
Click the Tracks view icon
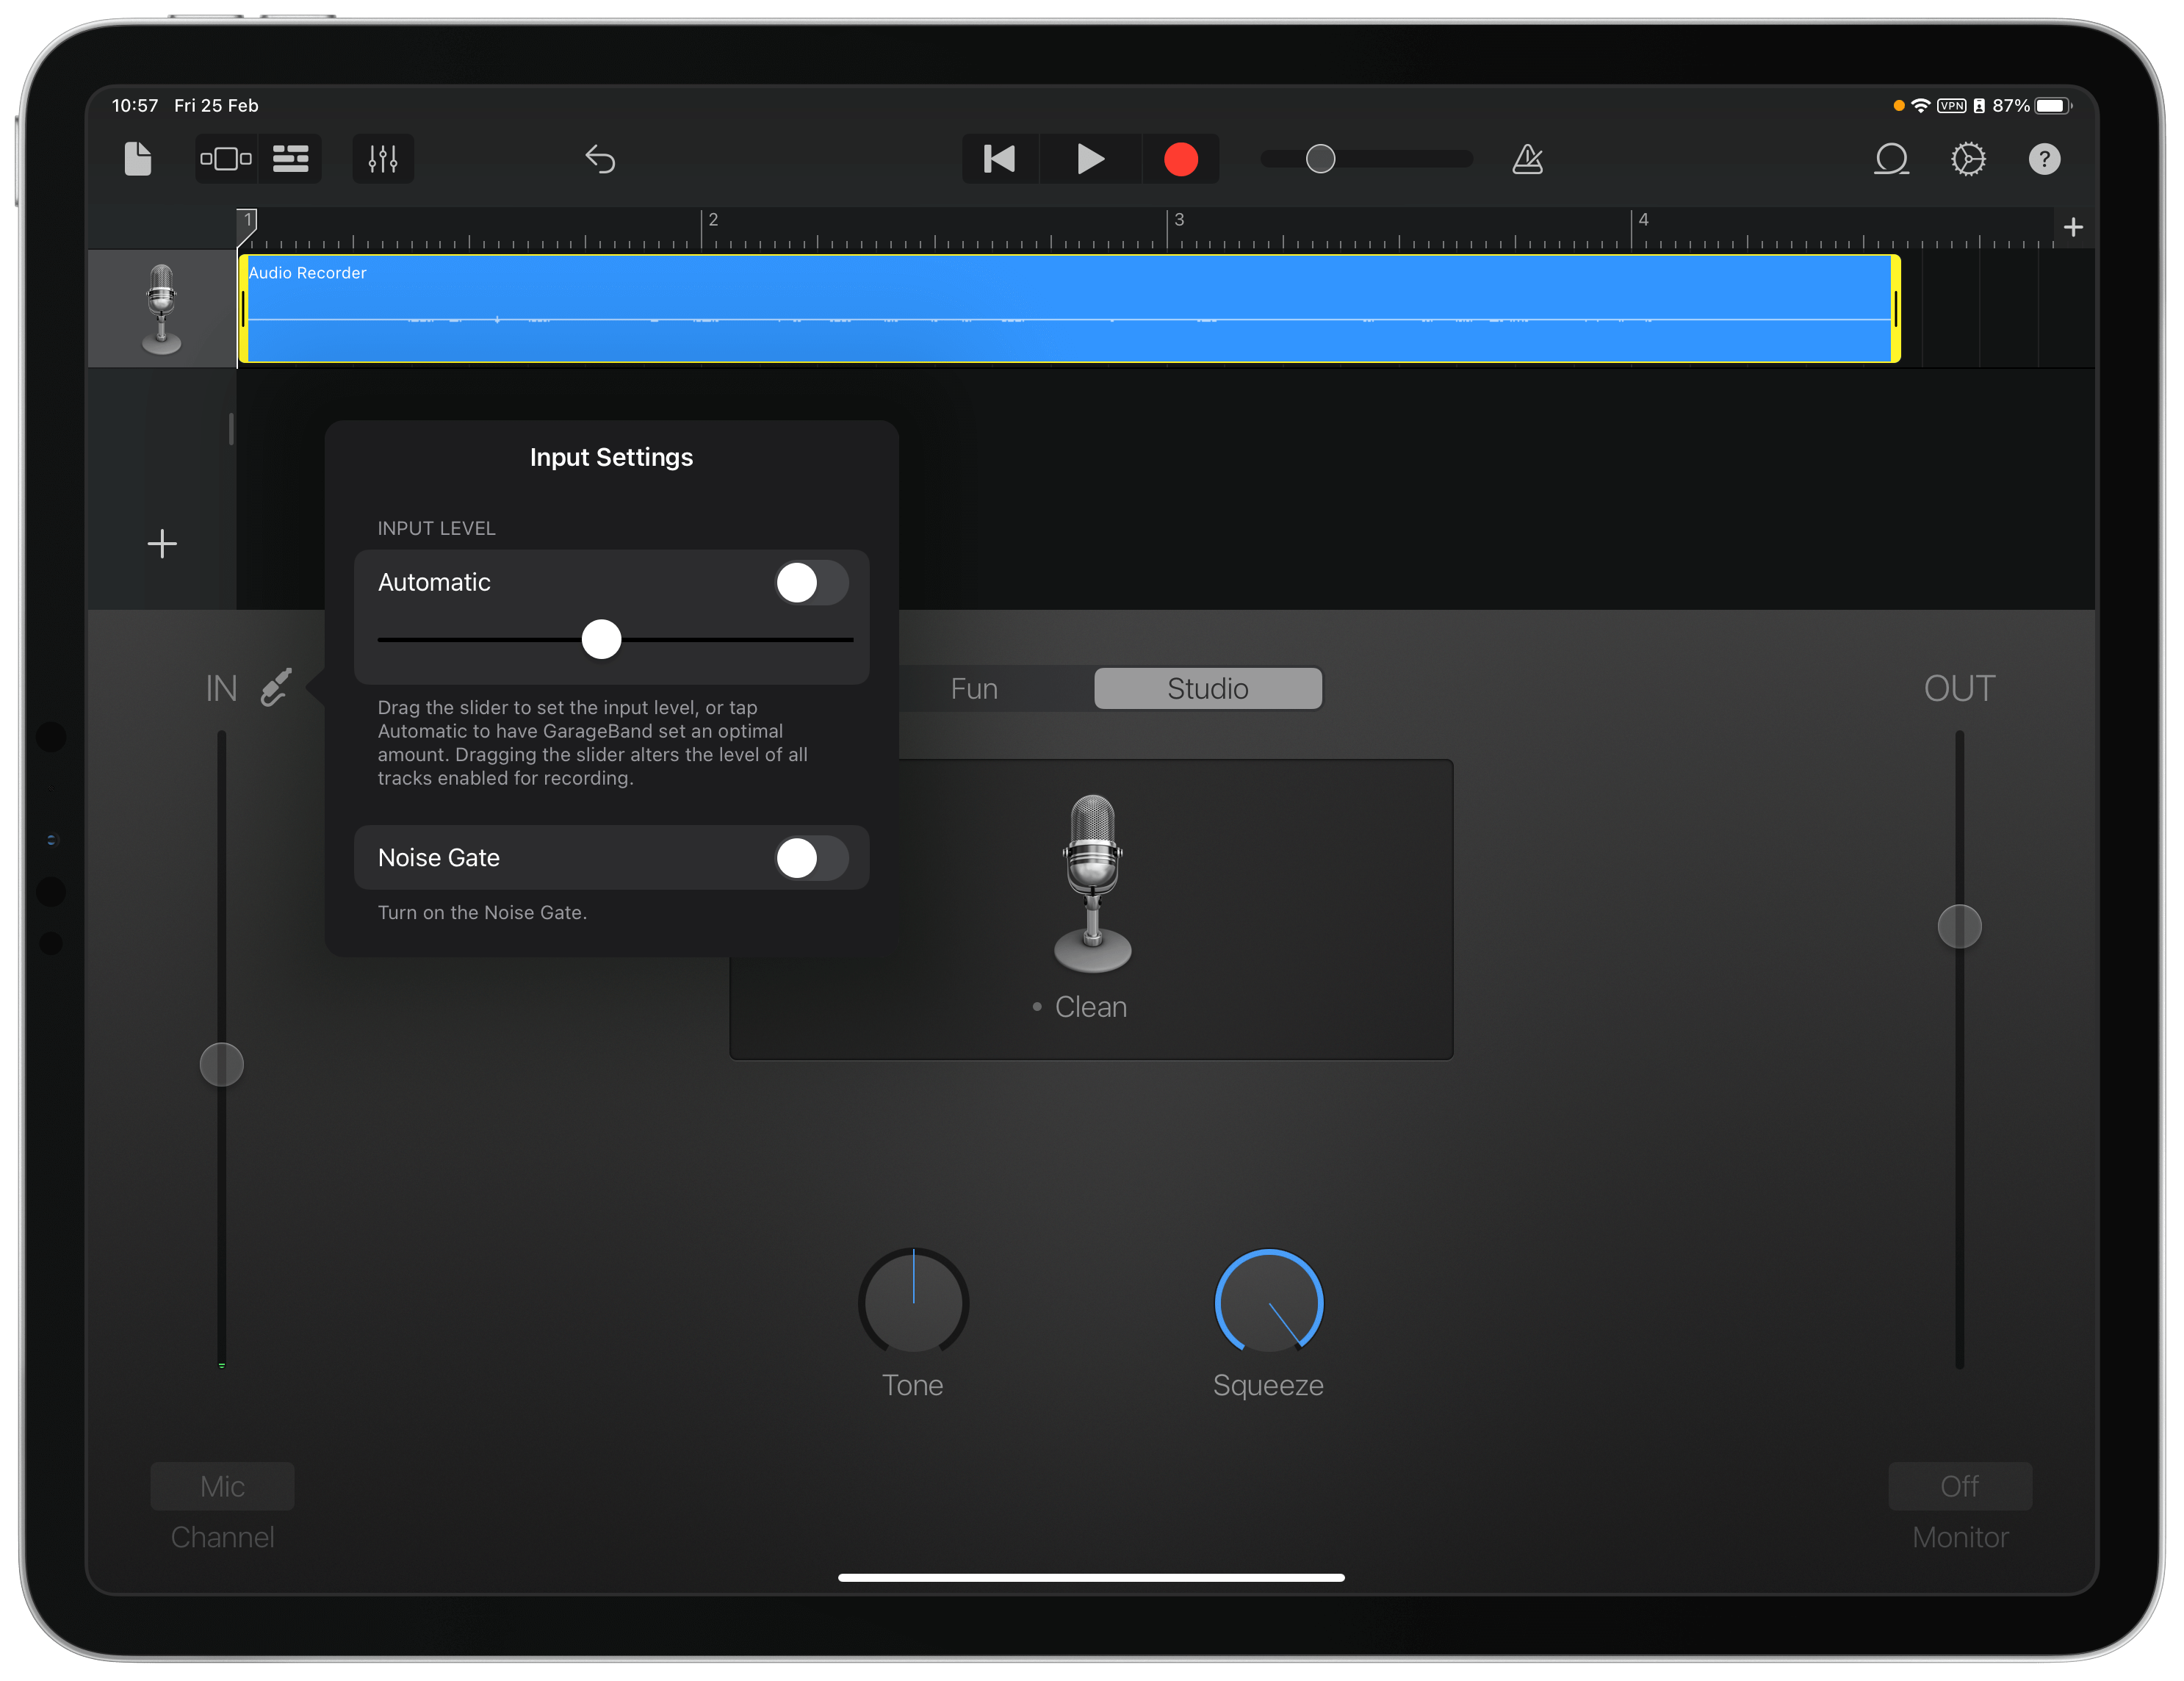pyautogui.click(x=295, y=159)
